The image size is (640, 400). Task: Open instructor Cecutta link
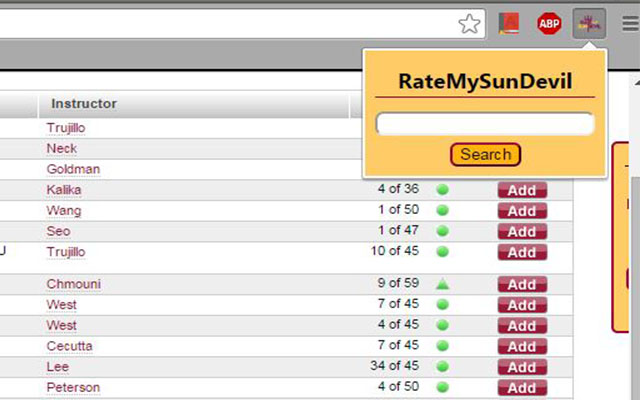[69, 346]
